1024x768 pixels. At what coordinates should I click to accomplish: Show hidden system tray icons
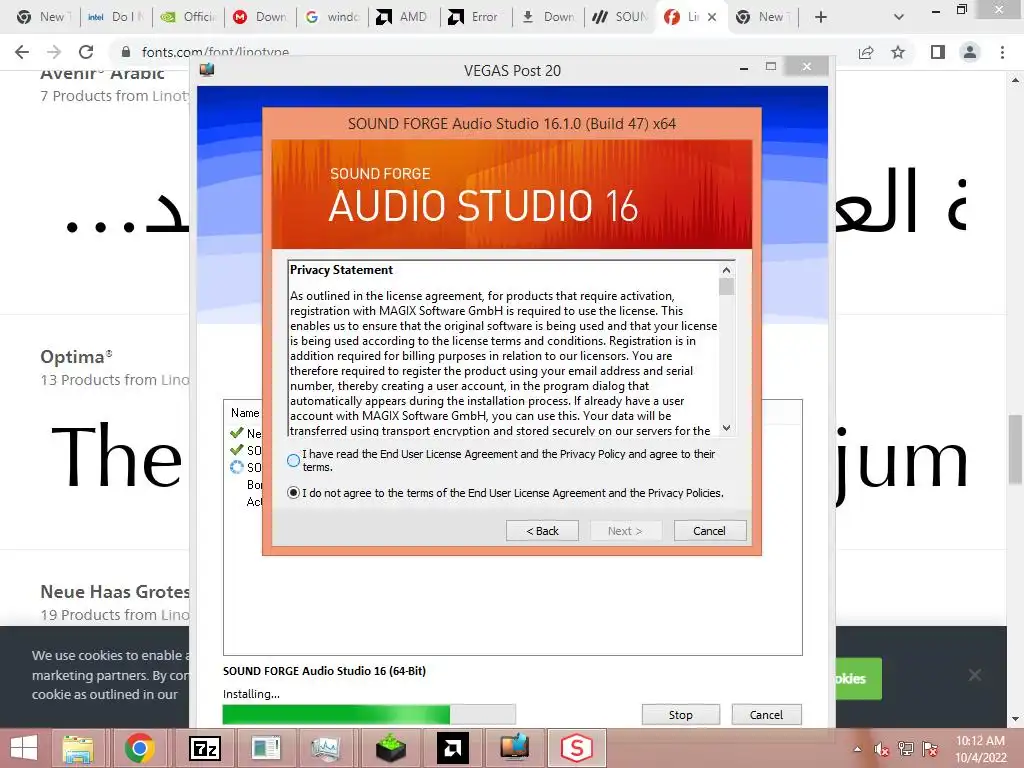point(857,749)
